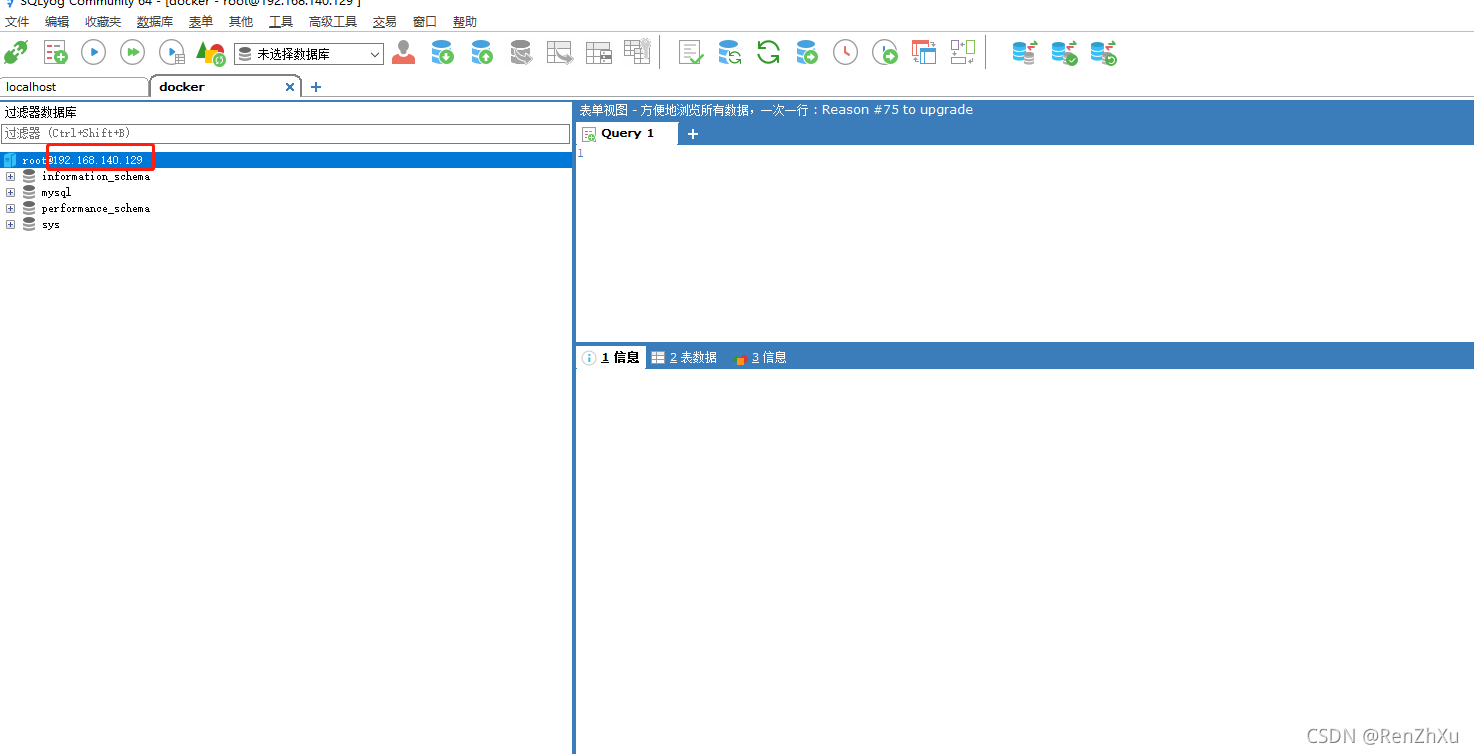The width and height of the screenshot is (1474, 754).
Task: Click execute and edit resultset icon
Action: pyautogui.click(x=172, y=52)
